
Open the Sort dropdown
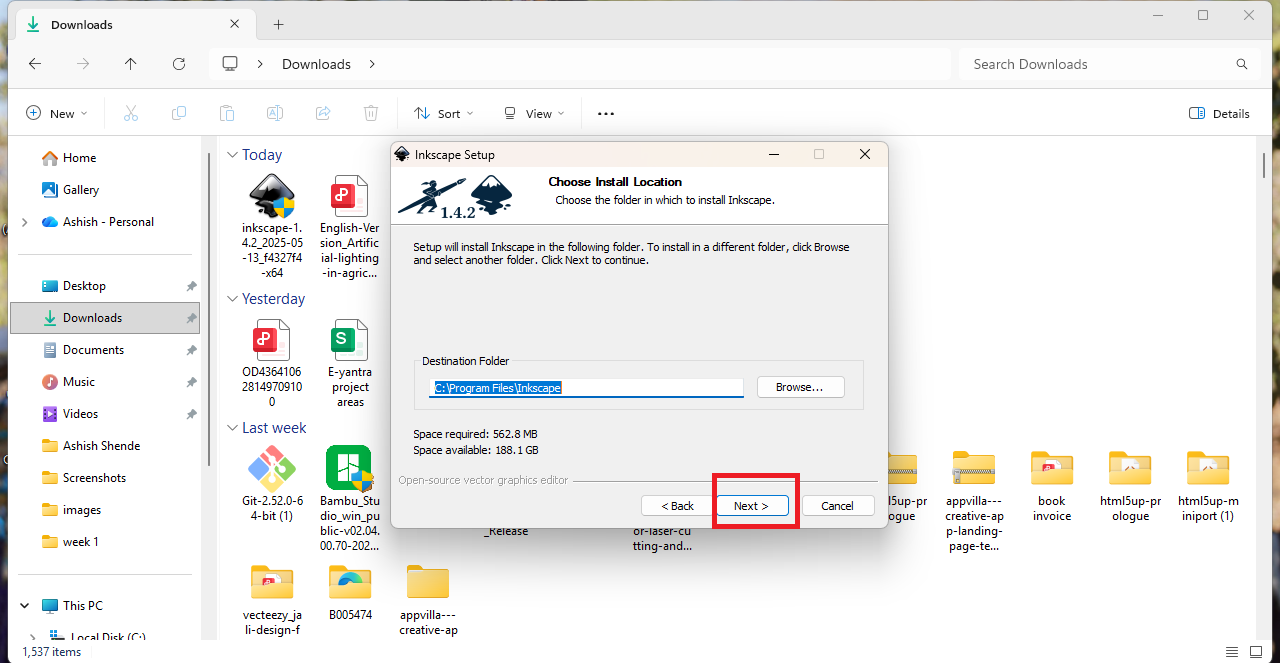point(444,113)
